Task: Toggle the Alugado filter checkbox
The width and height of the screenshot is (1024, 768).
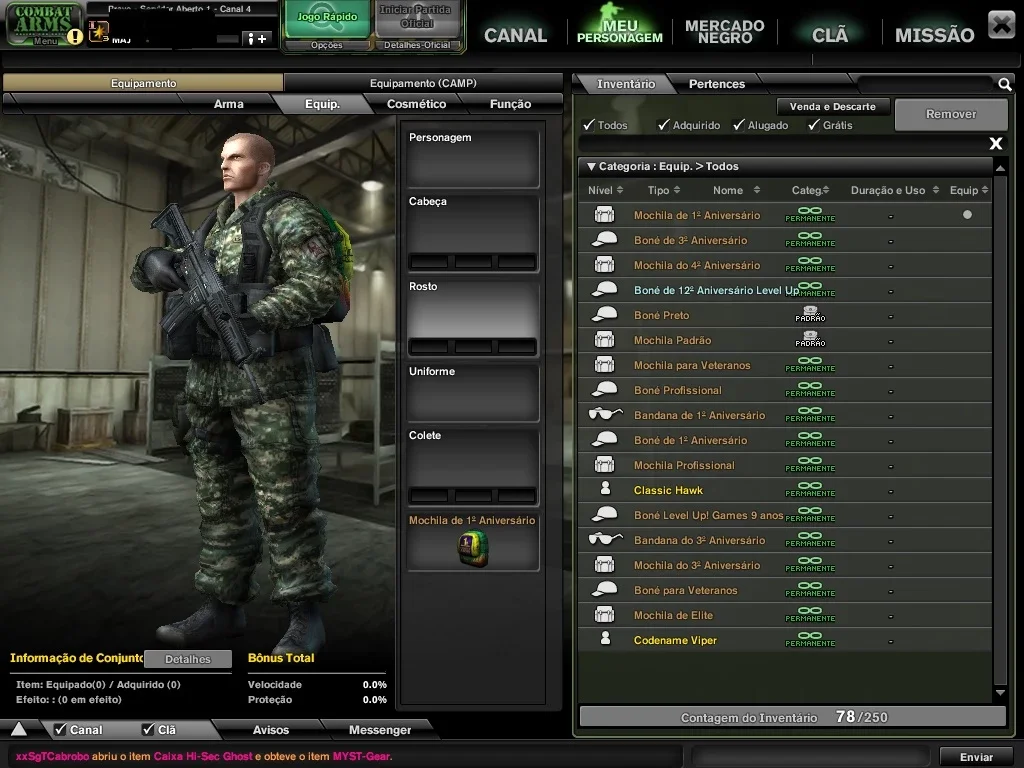Action: [739, 125]
